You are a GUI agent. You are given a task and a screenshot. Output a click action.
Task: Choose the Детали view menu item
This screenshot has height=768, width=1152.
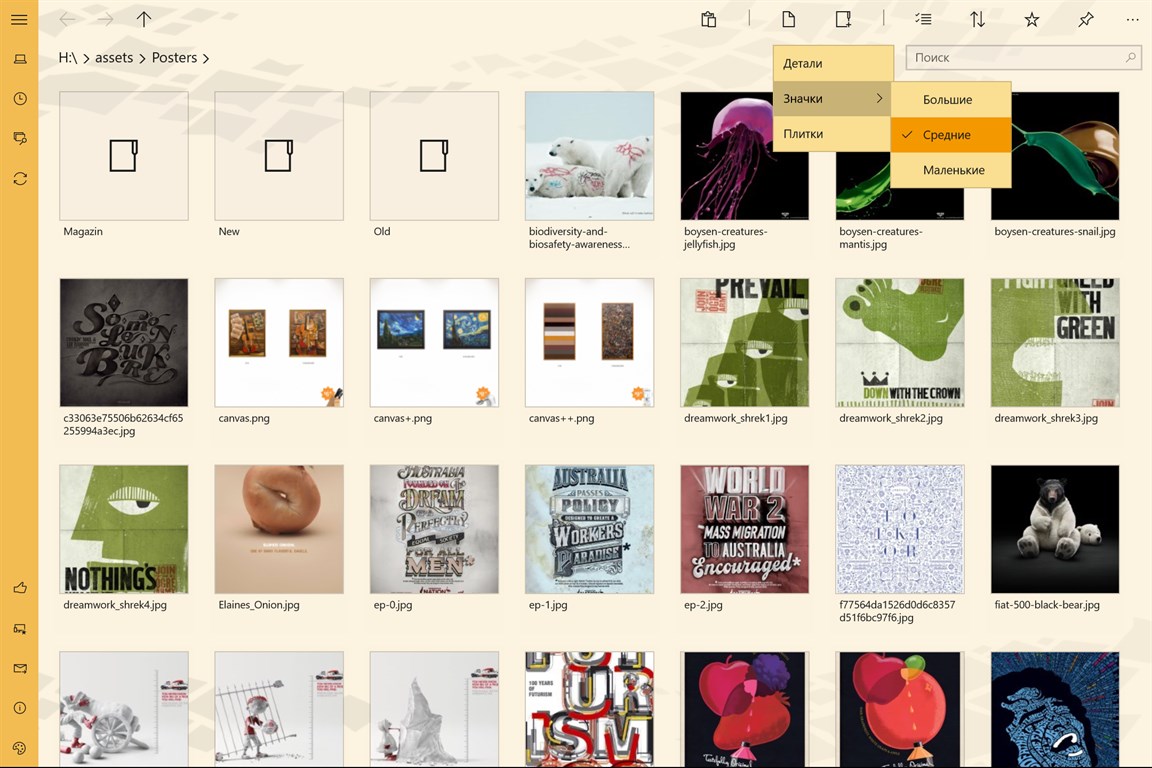pyautogui.click(x=830, y=64)
